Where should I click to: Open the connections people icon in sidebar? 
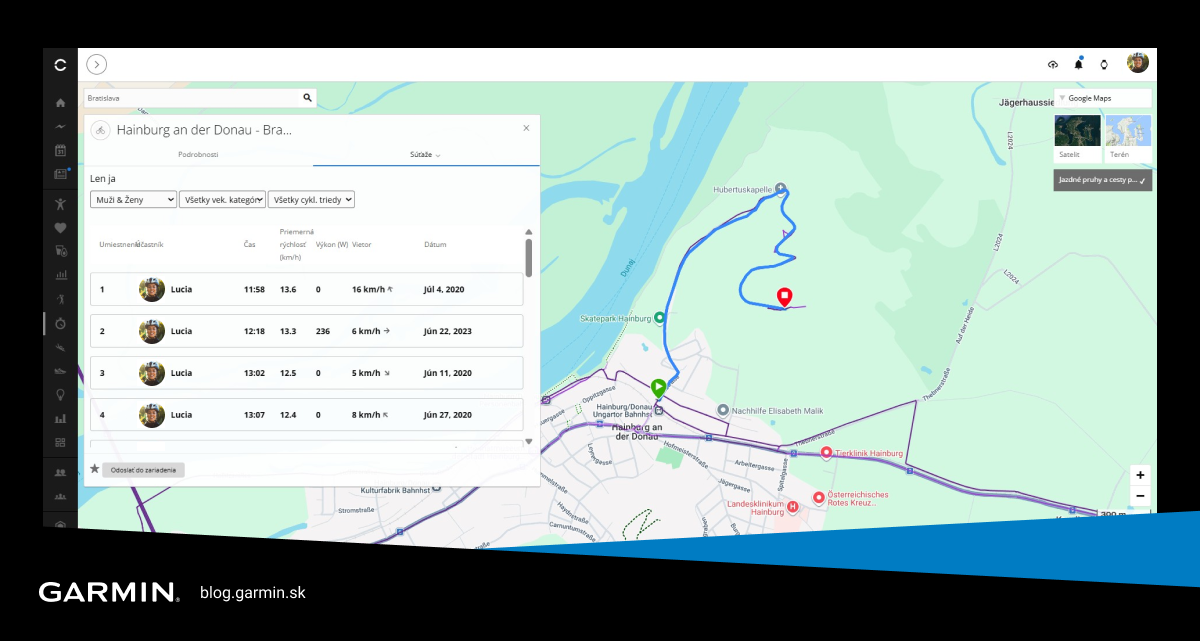click(60, 472)
